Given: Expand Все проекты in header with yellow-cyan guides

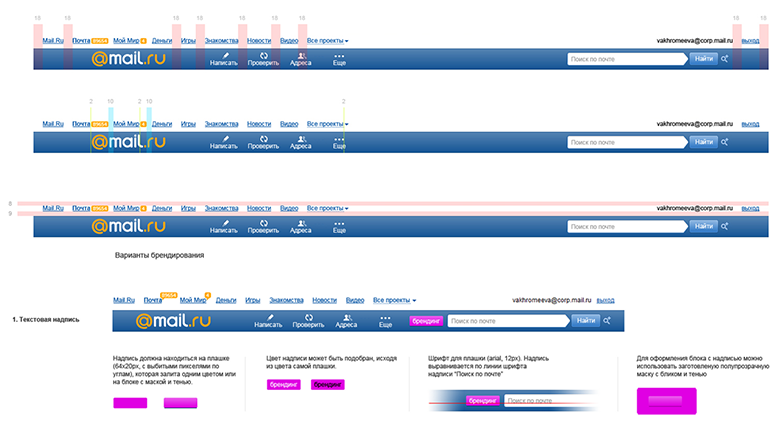Looking at the screenshot, I should [x=327, y=123].
